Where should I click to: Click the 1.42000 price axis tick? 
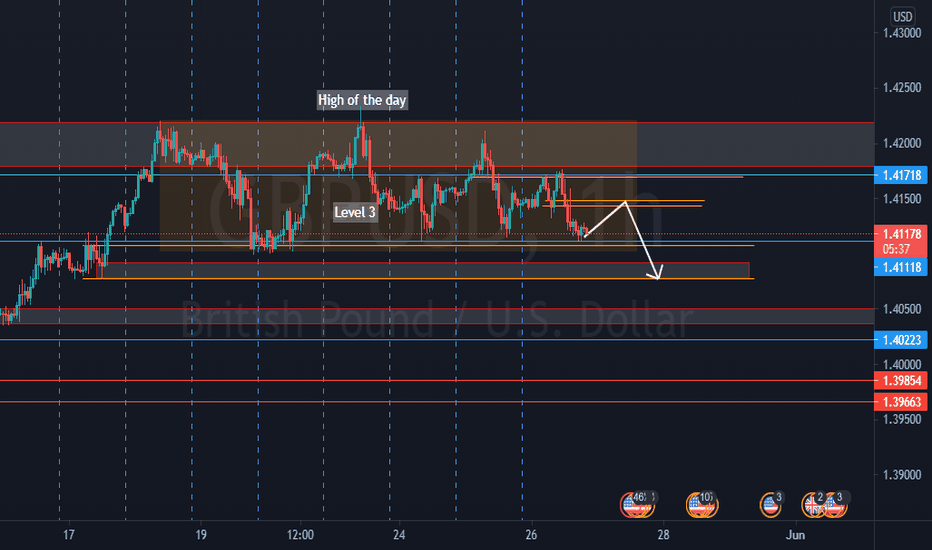coord(902,143)
